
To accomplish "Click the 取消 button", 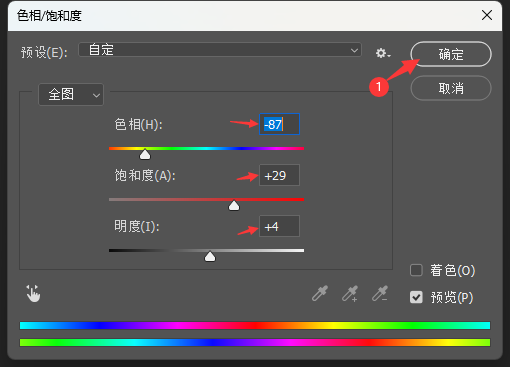I will point(451,88).
